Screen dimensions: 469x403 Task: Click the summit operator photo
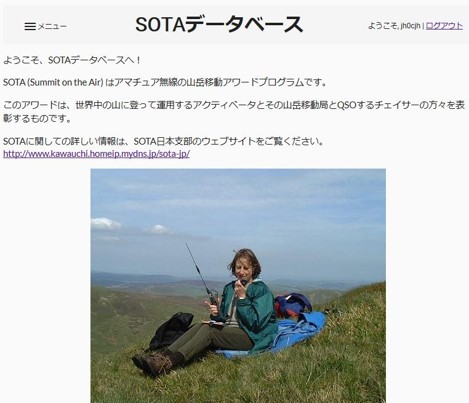click(x=238, y=286)
